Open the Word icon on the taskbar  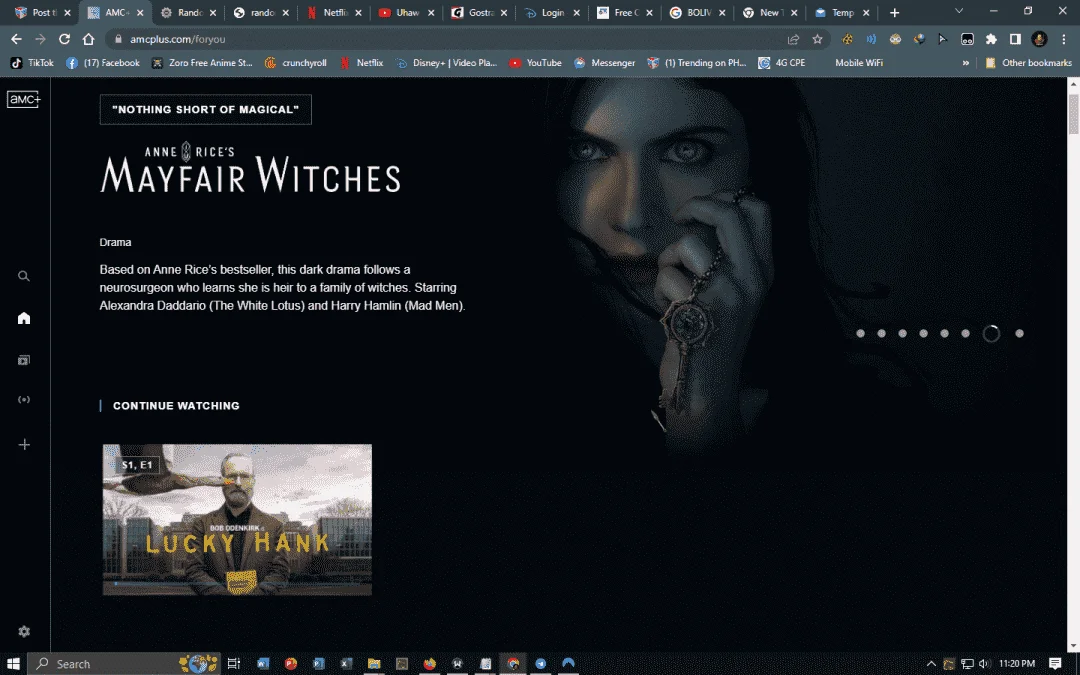[263, 663]
